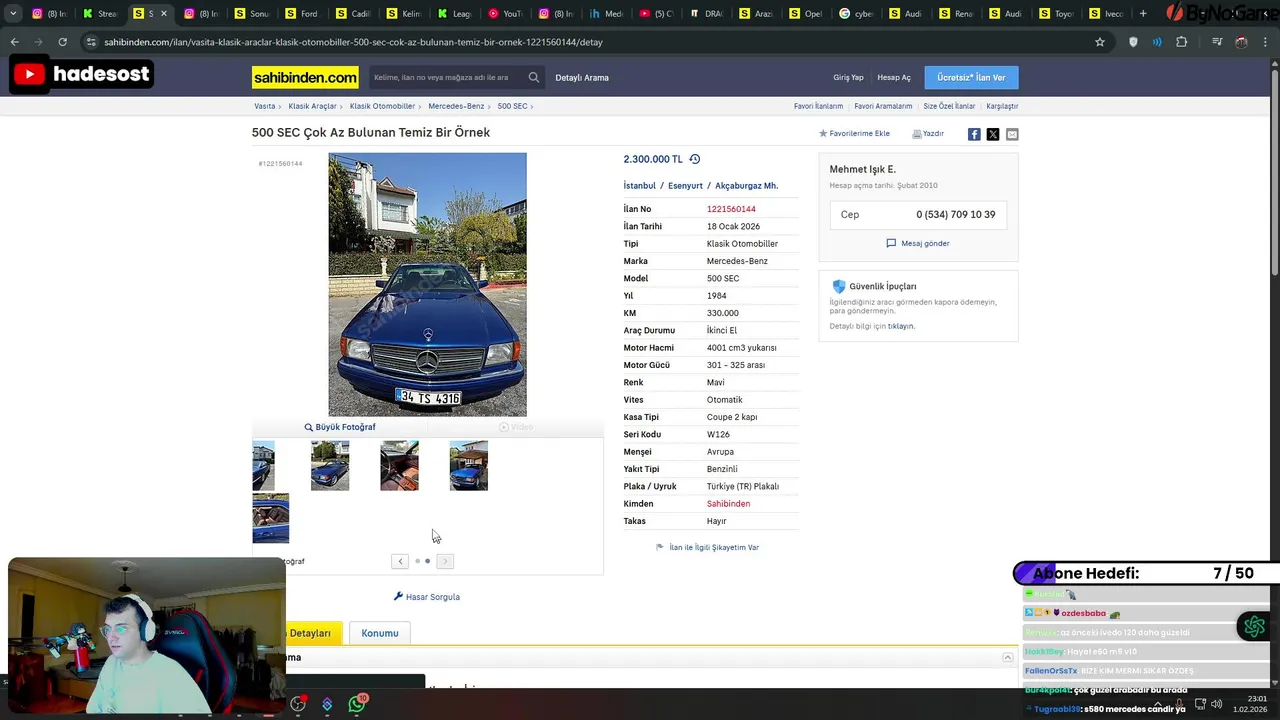The image size is (1280, 720).
Task: Switch to the İlan Detayları tab
Action: (x=312, y=633)
